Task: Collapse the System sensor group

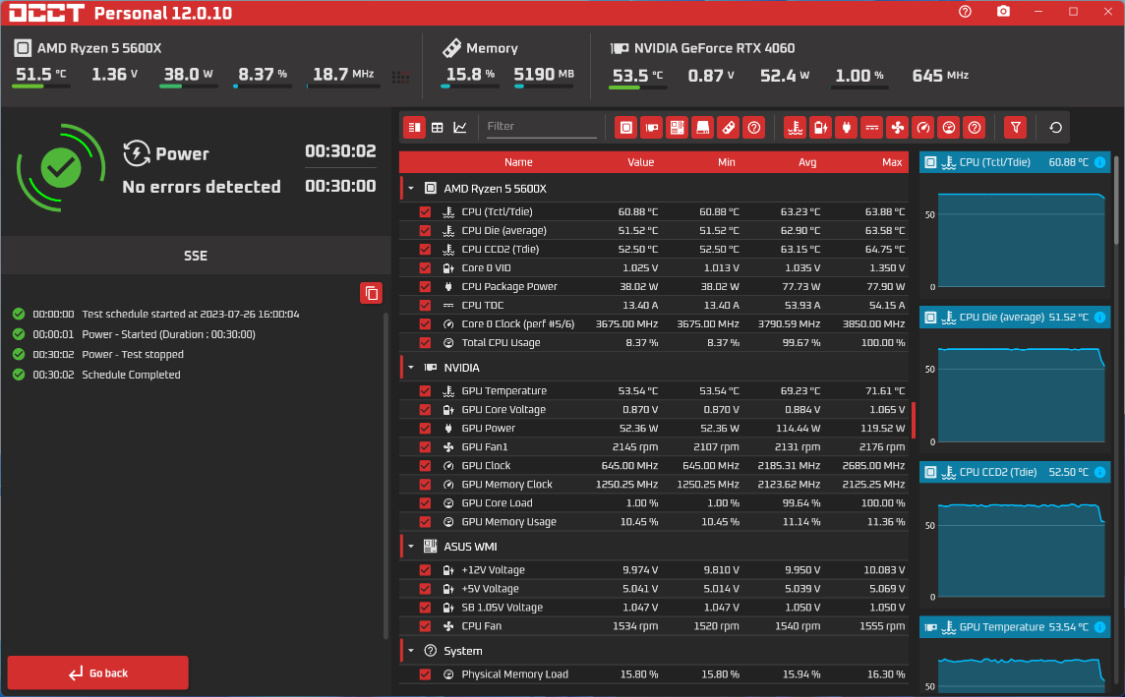Action: pyautogui.click(x=411, y=651)
